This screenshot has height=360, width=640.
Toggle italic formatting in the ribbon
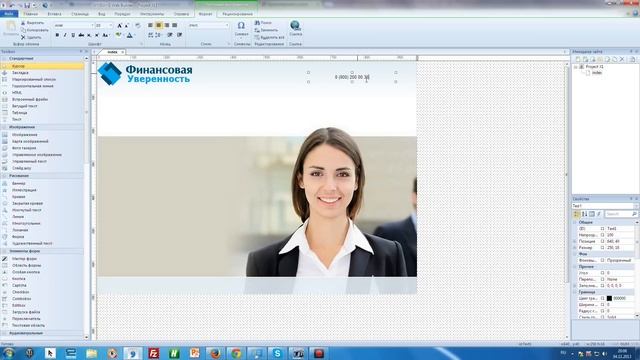(x=65, y=36)
